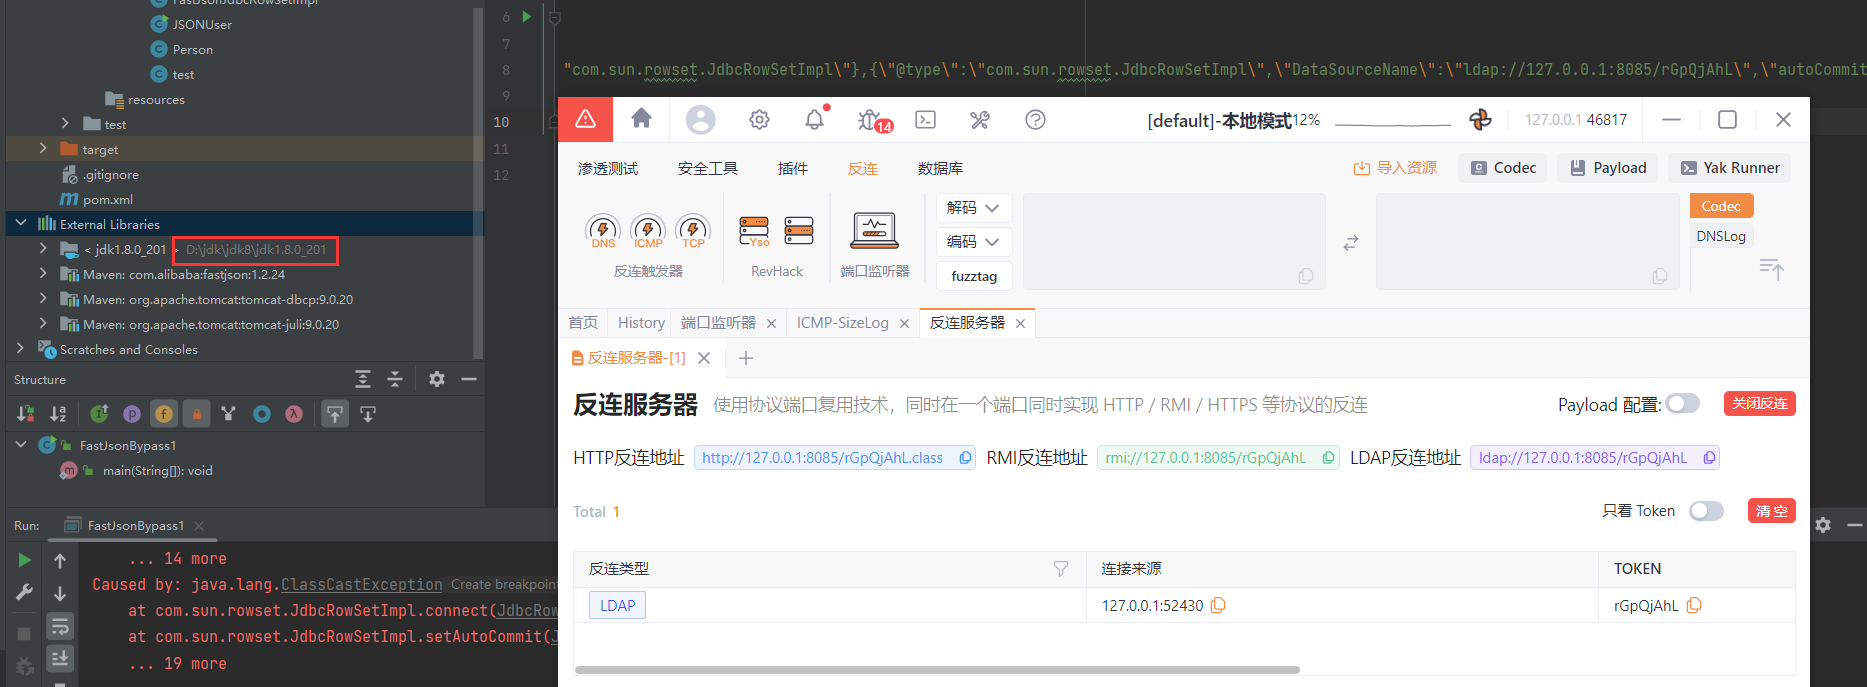Click the codec input text area
The width and height of the screenshot is (1867, 687).
[x=1174, y=242]
